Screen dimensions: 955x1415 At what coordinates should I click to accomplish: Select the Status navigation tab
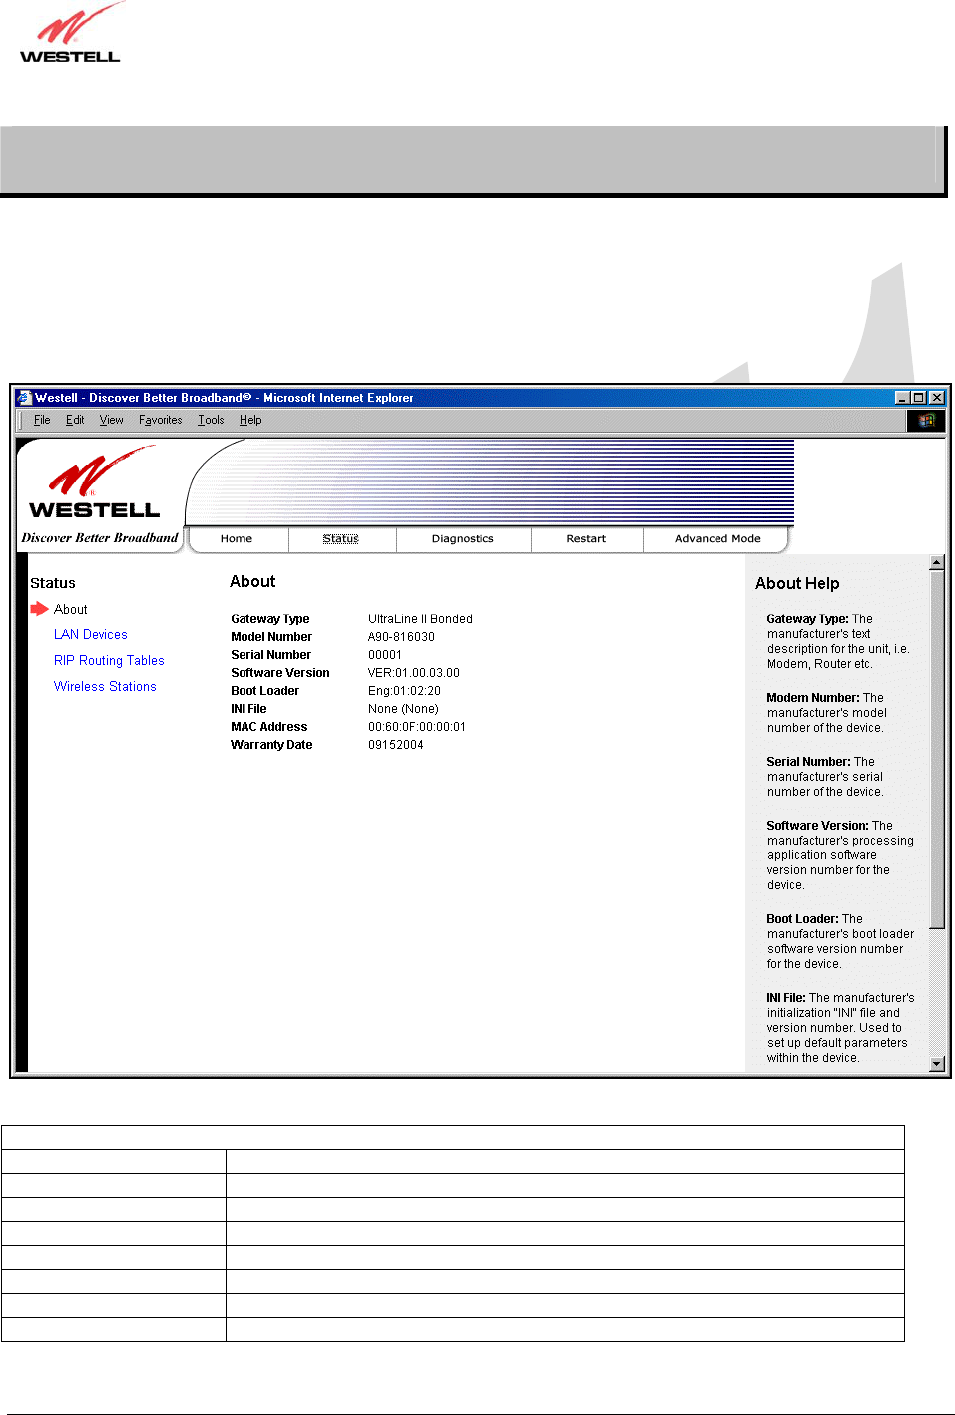coord(340,539)
